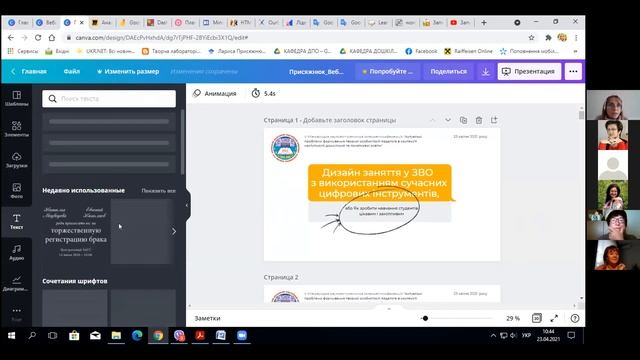This screenshot has width=640, height=360.
Task: Open the Photos (Фото) sidebar panel
Action: click(16, 191)
